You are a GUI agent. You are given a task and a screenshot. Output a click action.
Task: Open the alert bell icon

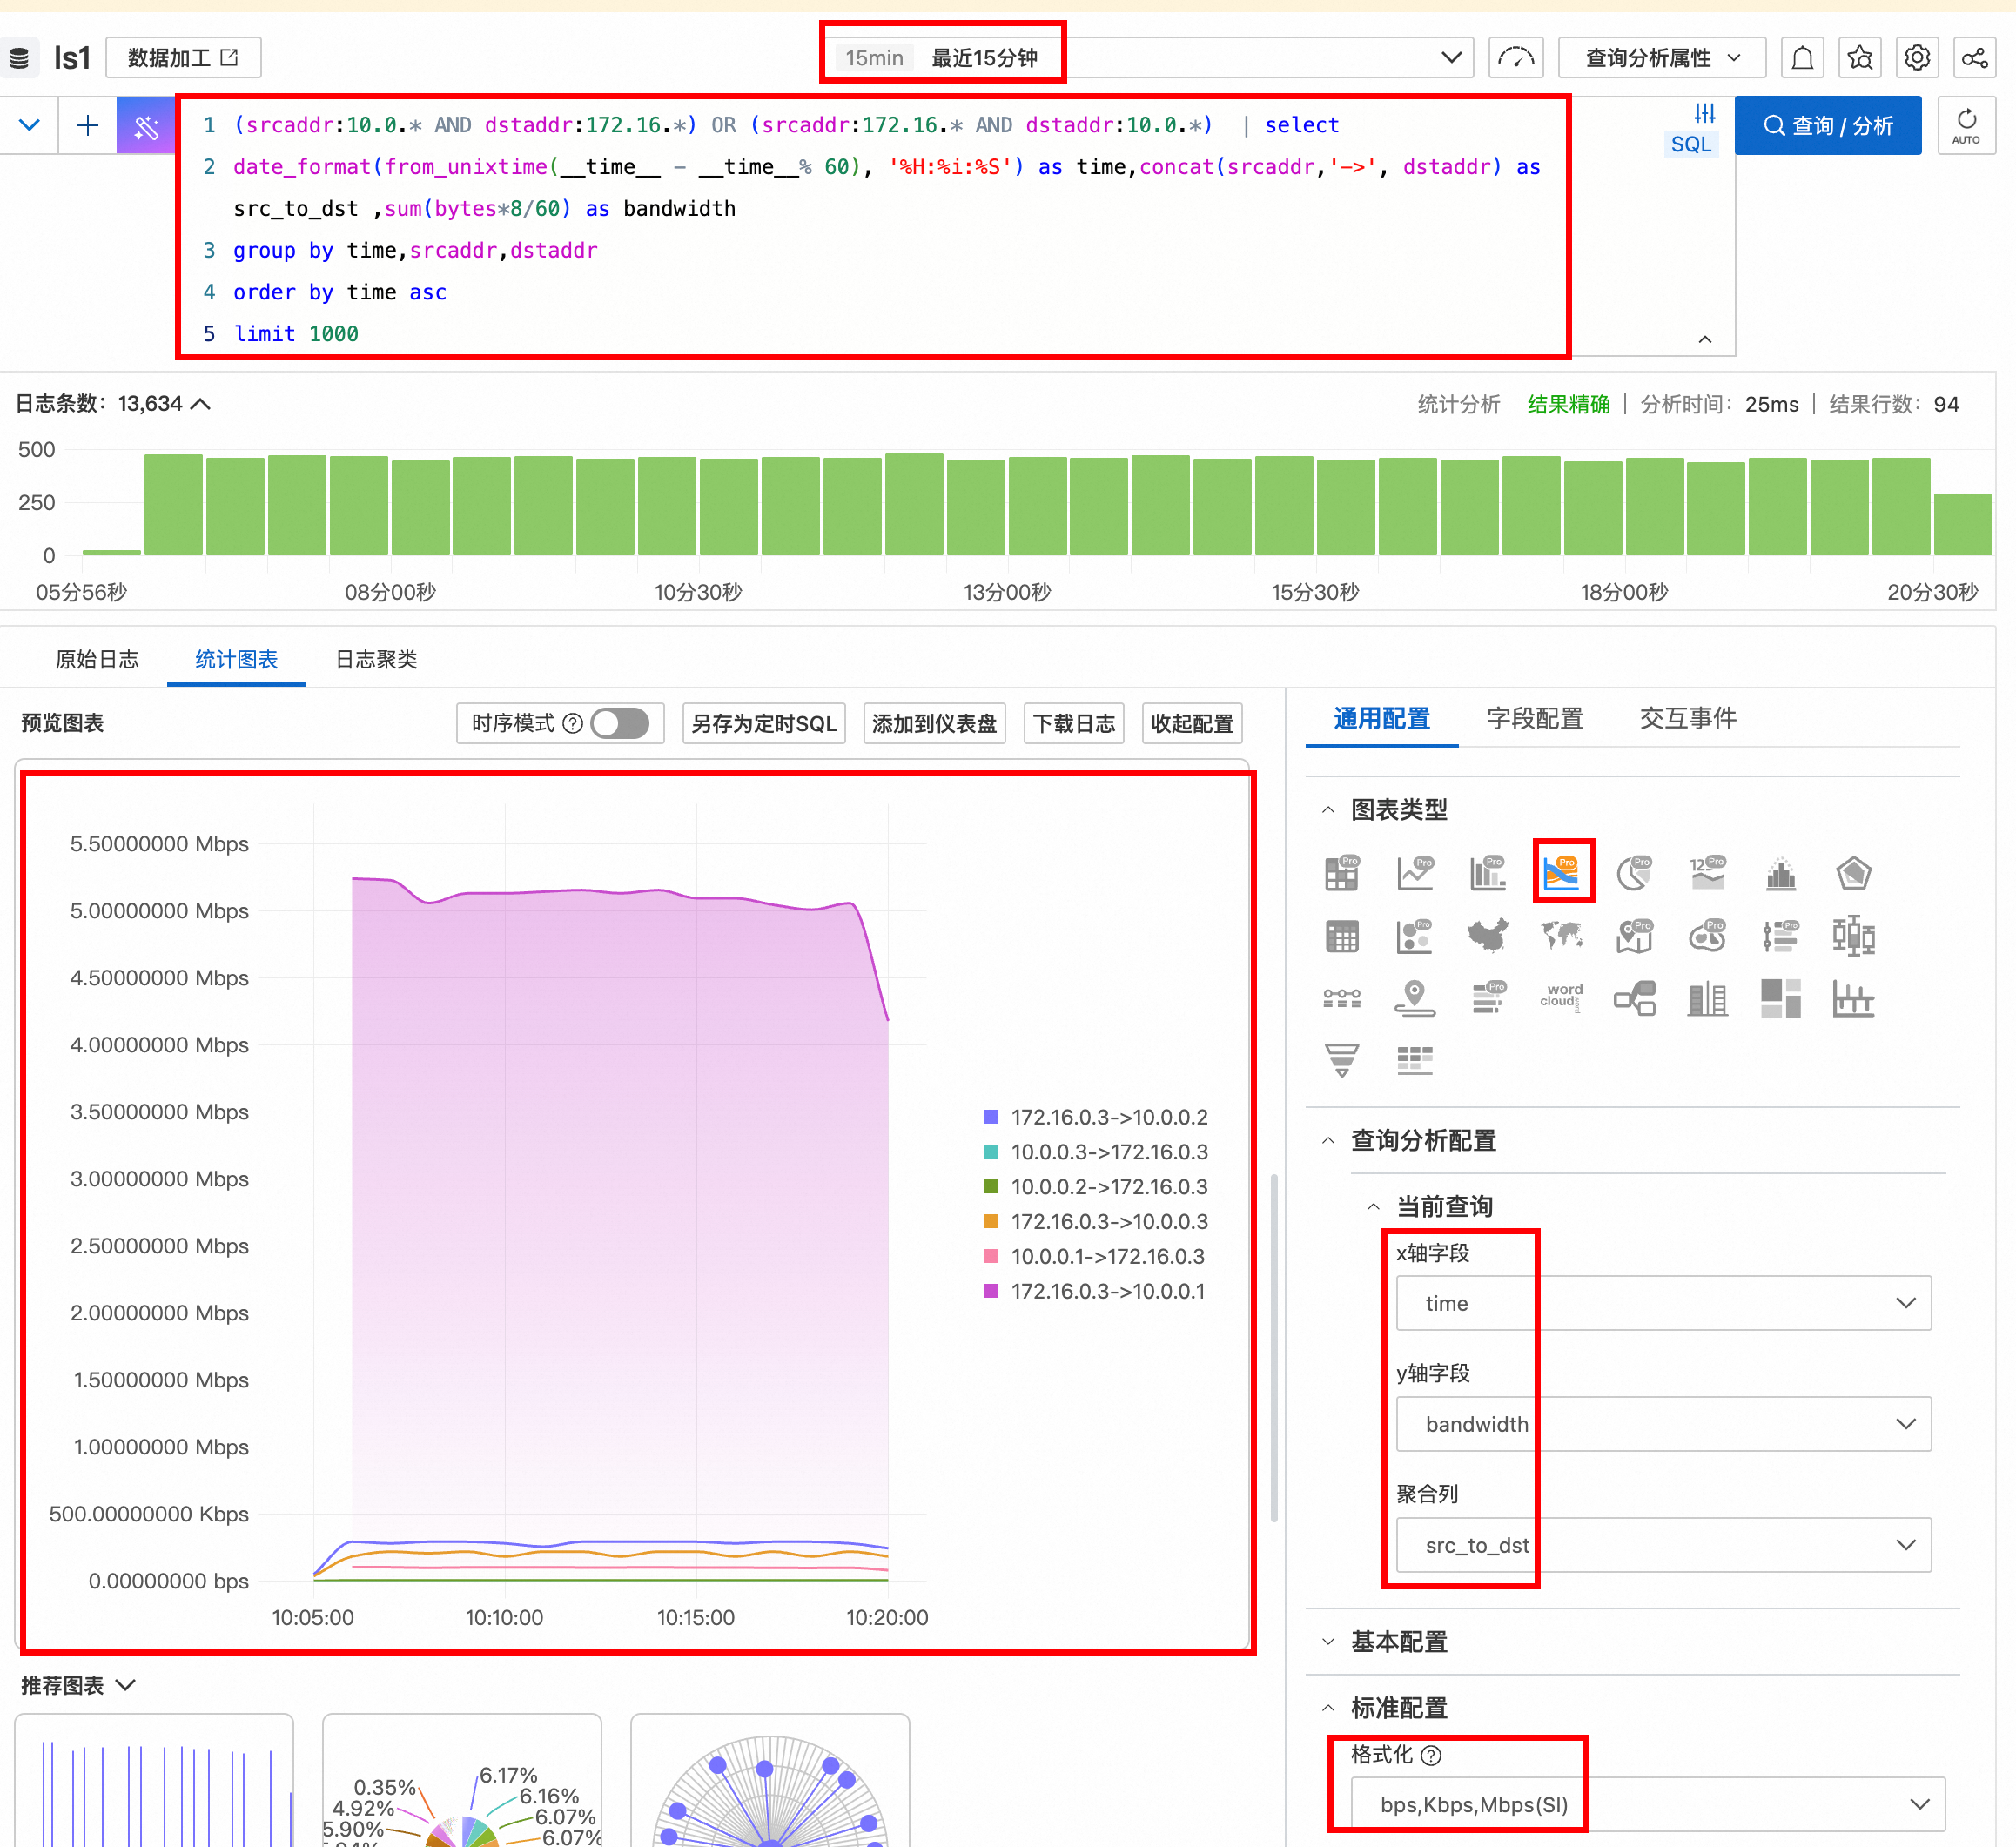[1802, 58]
